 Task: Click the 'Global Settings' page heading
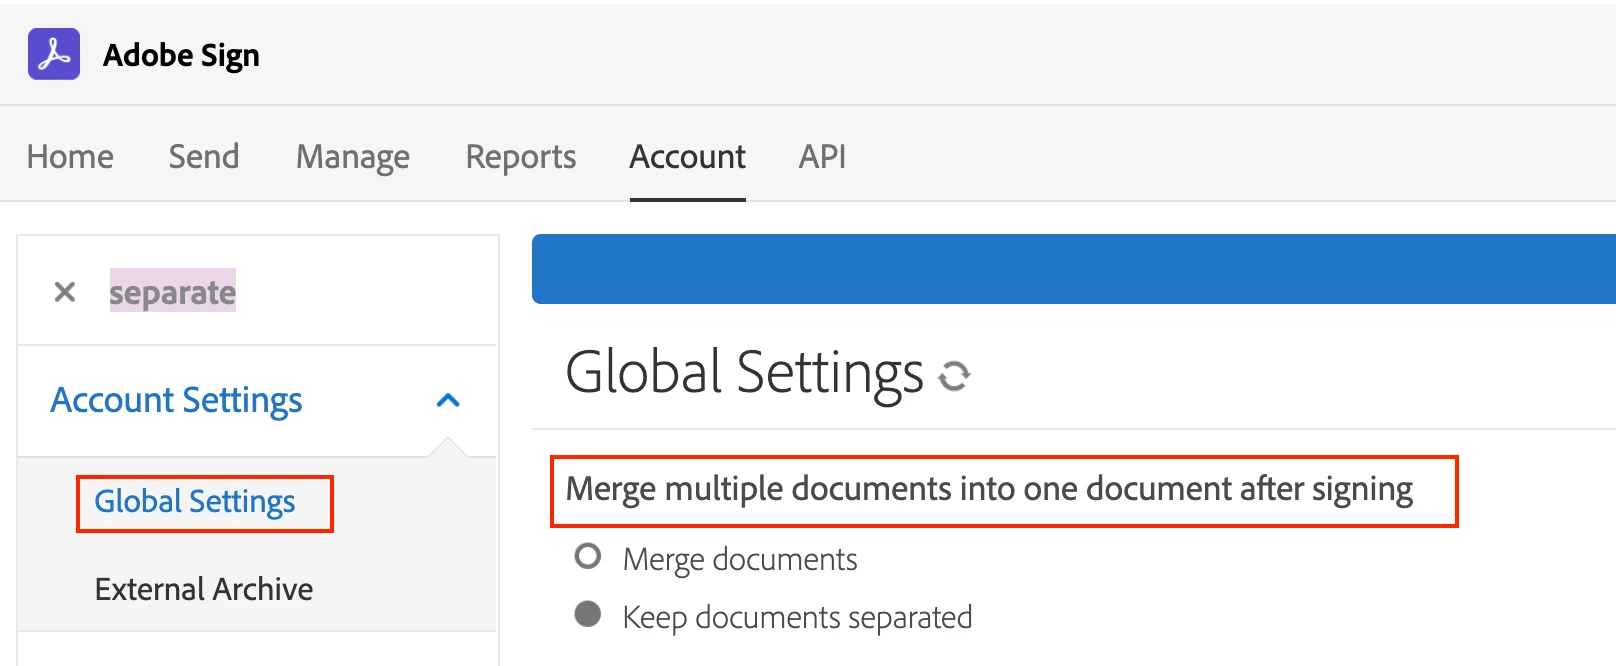point(745,373)
